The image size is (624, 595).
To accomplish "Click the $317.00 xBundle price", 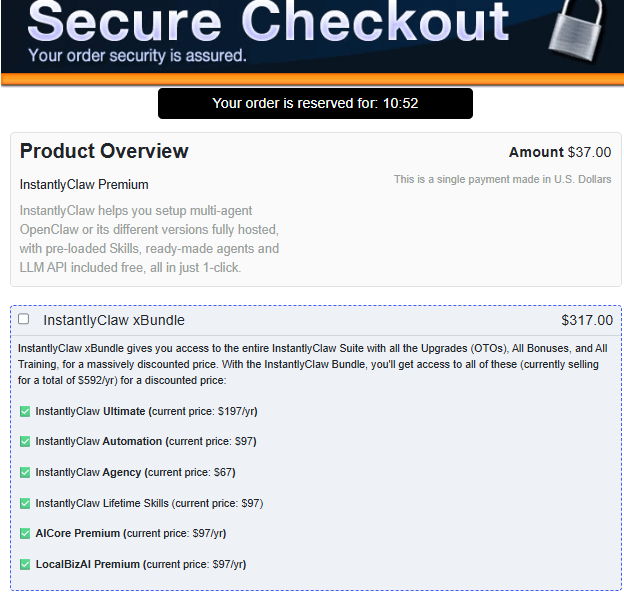I will pyautogui.click(x=587, y=320).
